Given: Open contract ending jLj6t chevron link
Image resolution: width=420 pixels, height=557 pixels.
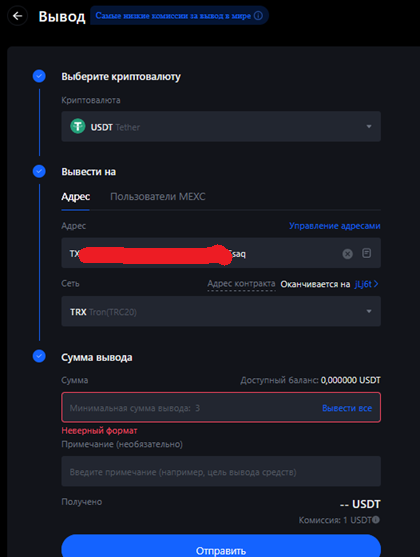Looking at the screenshot, I should tap(366, 284).
